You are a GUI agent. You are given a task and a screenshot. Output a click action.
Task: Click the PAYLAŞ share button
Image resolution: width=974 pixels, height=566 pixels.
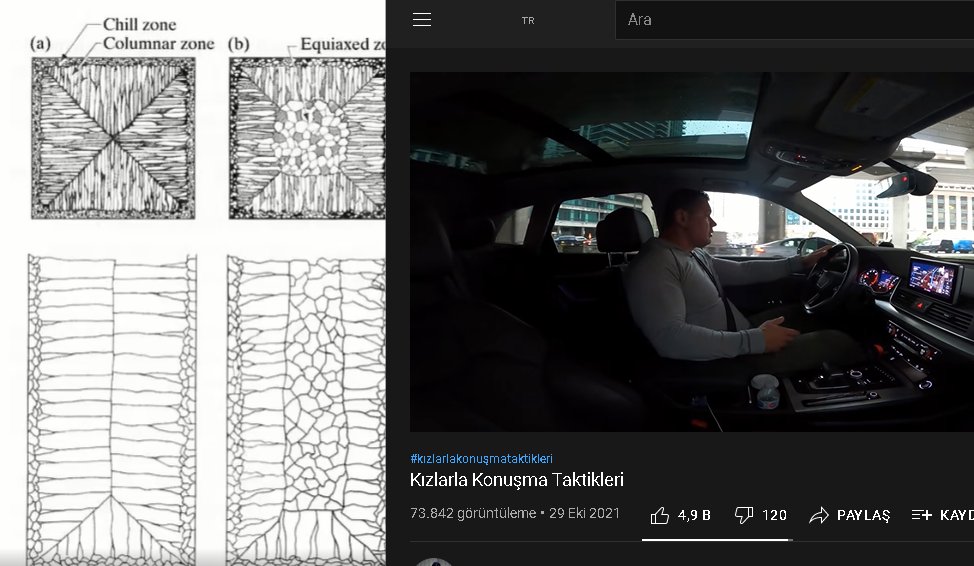(850, 515)
